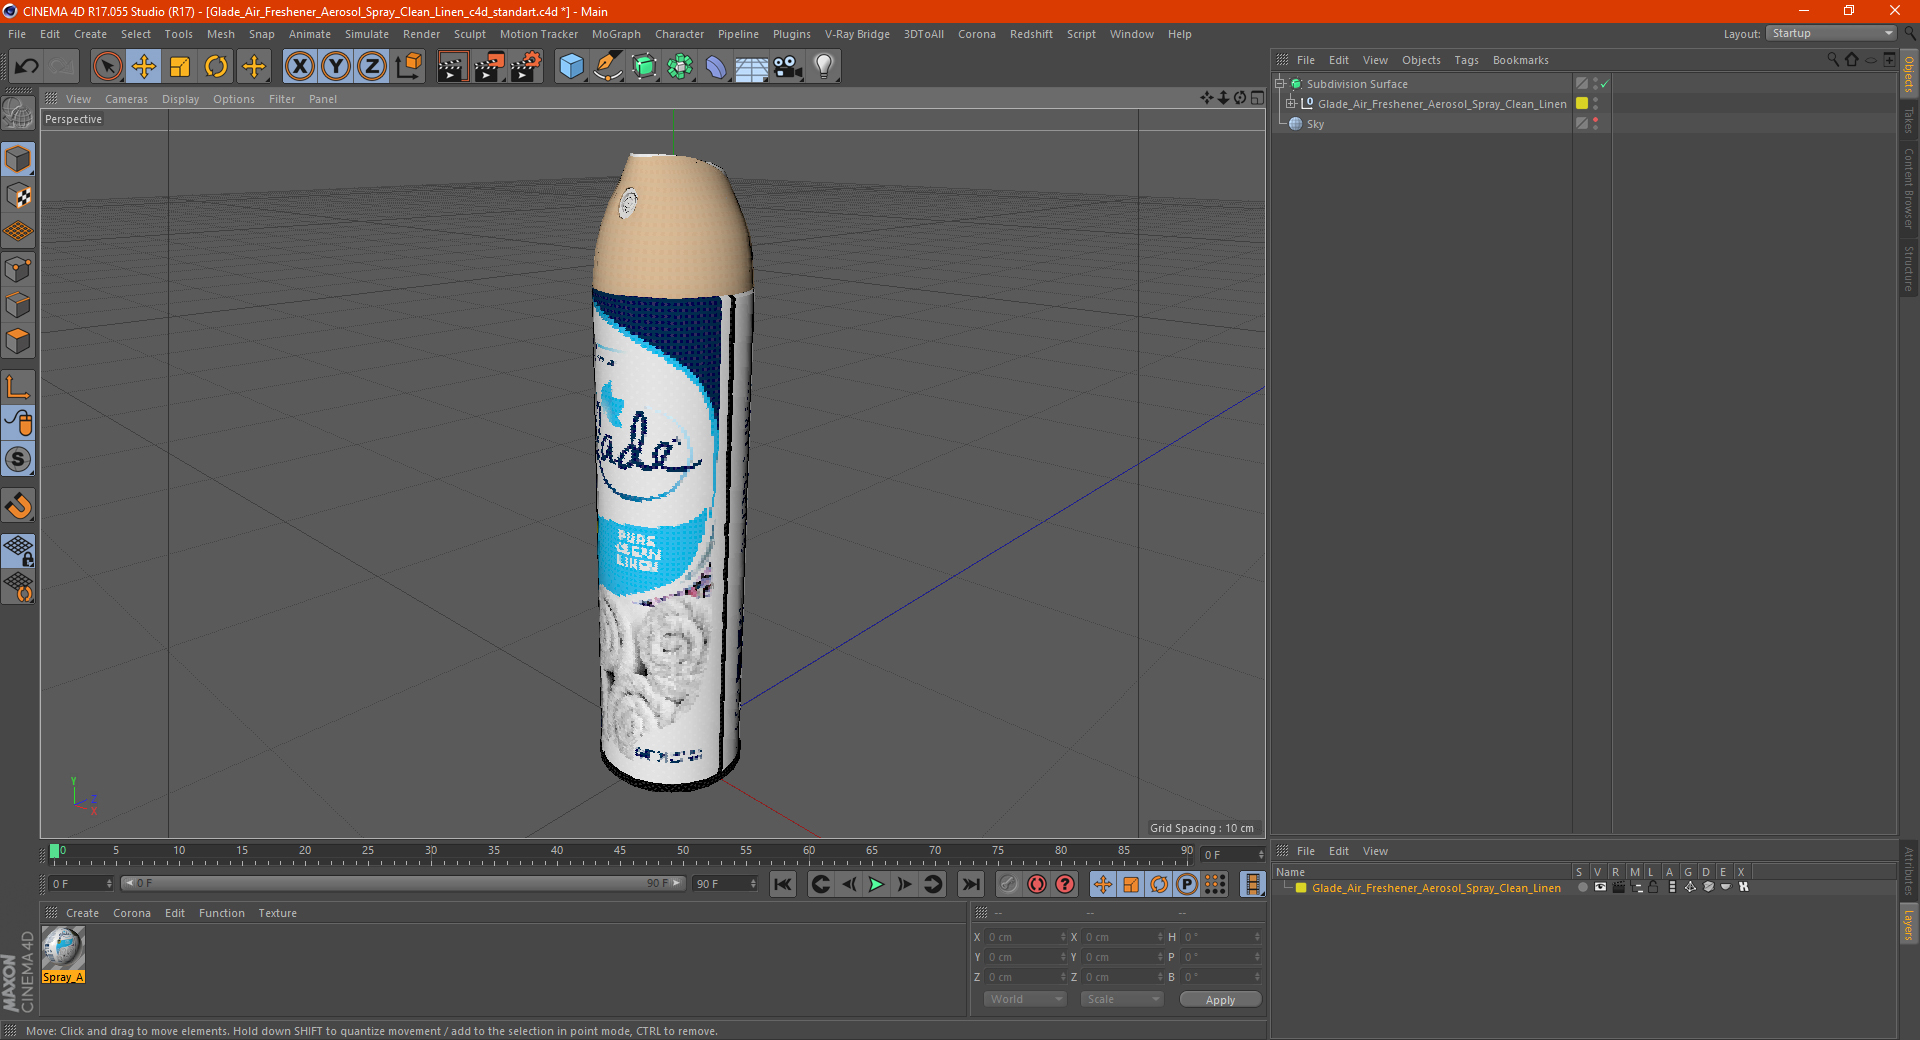Toggle Z axis lock
1920x1040 pixels.
click(x=372, y=67)
